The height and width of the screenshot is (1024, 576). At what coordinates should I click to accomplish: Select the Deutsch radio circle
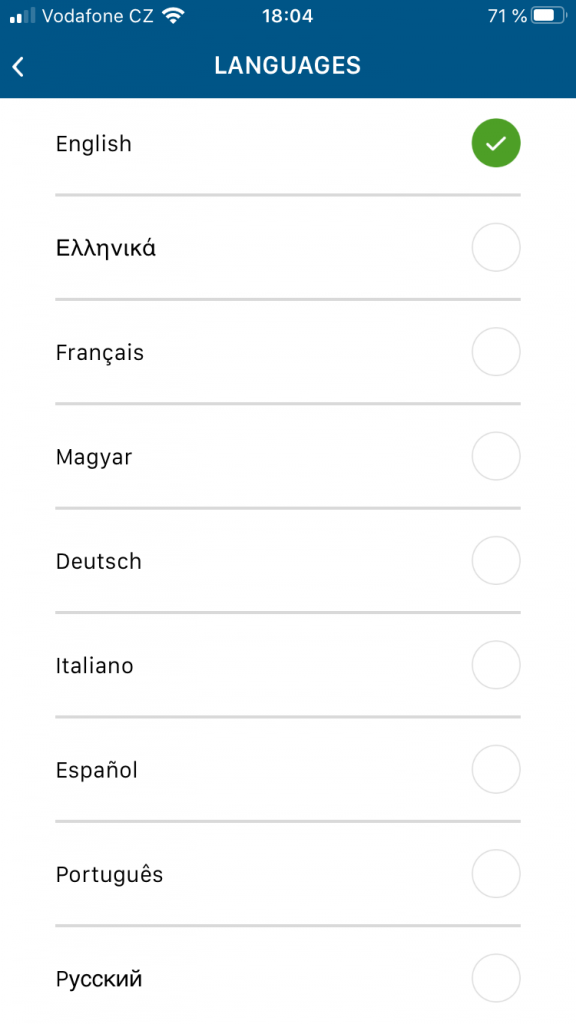(496, 561)
